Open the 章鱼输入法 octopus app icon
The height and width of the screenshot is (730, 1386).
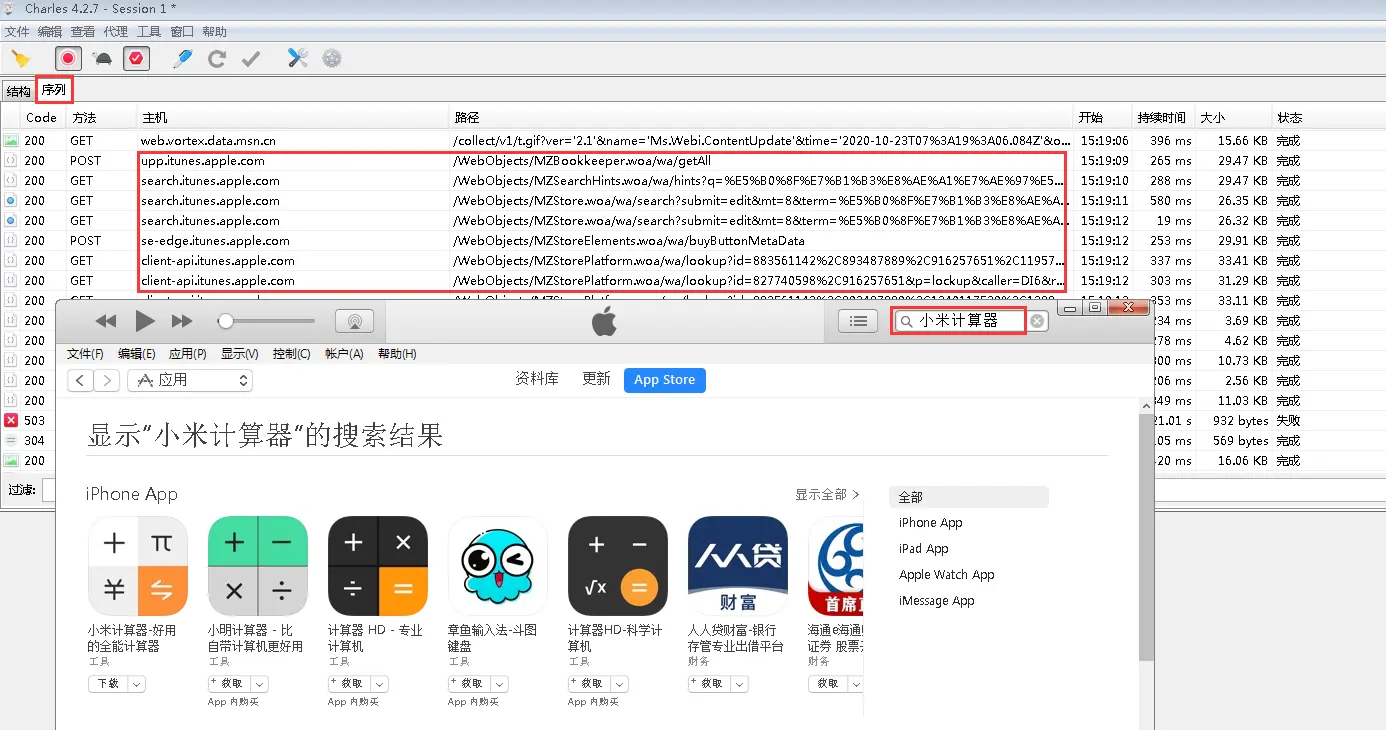(498, 566)
